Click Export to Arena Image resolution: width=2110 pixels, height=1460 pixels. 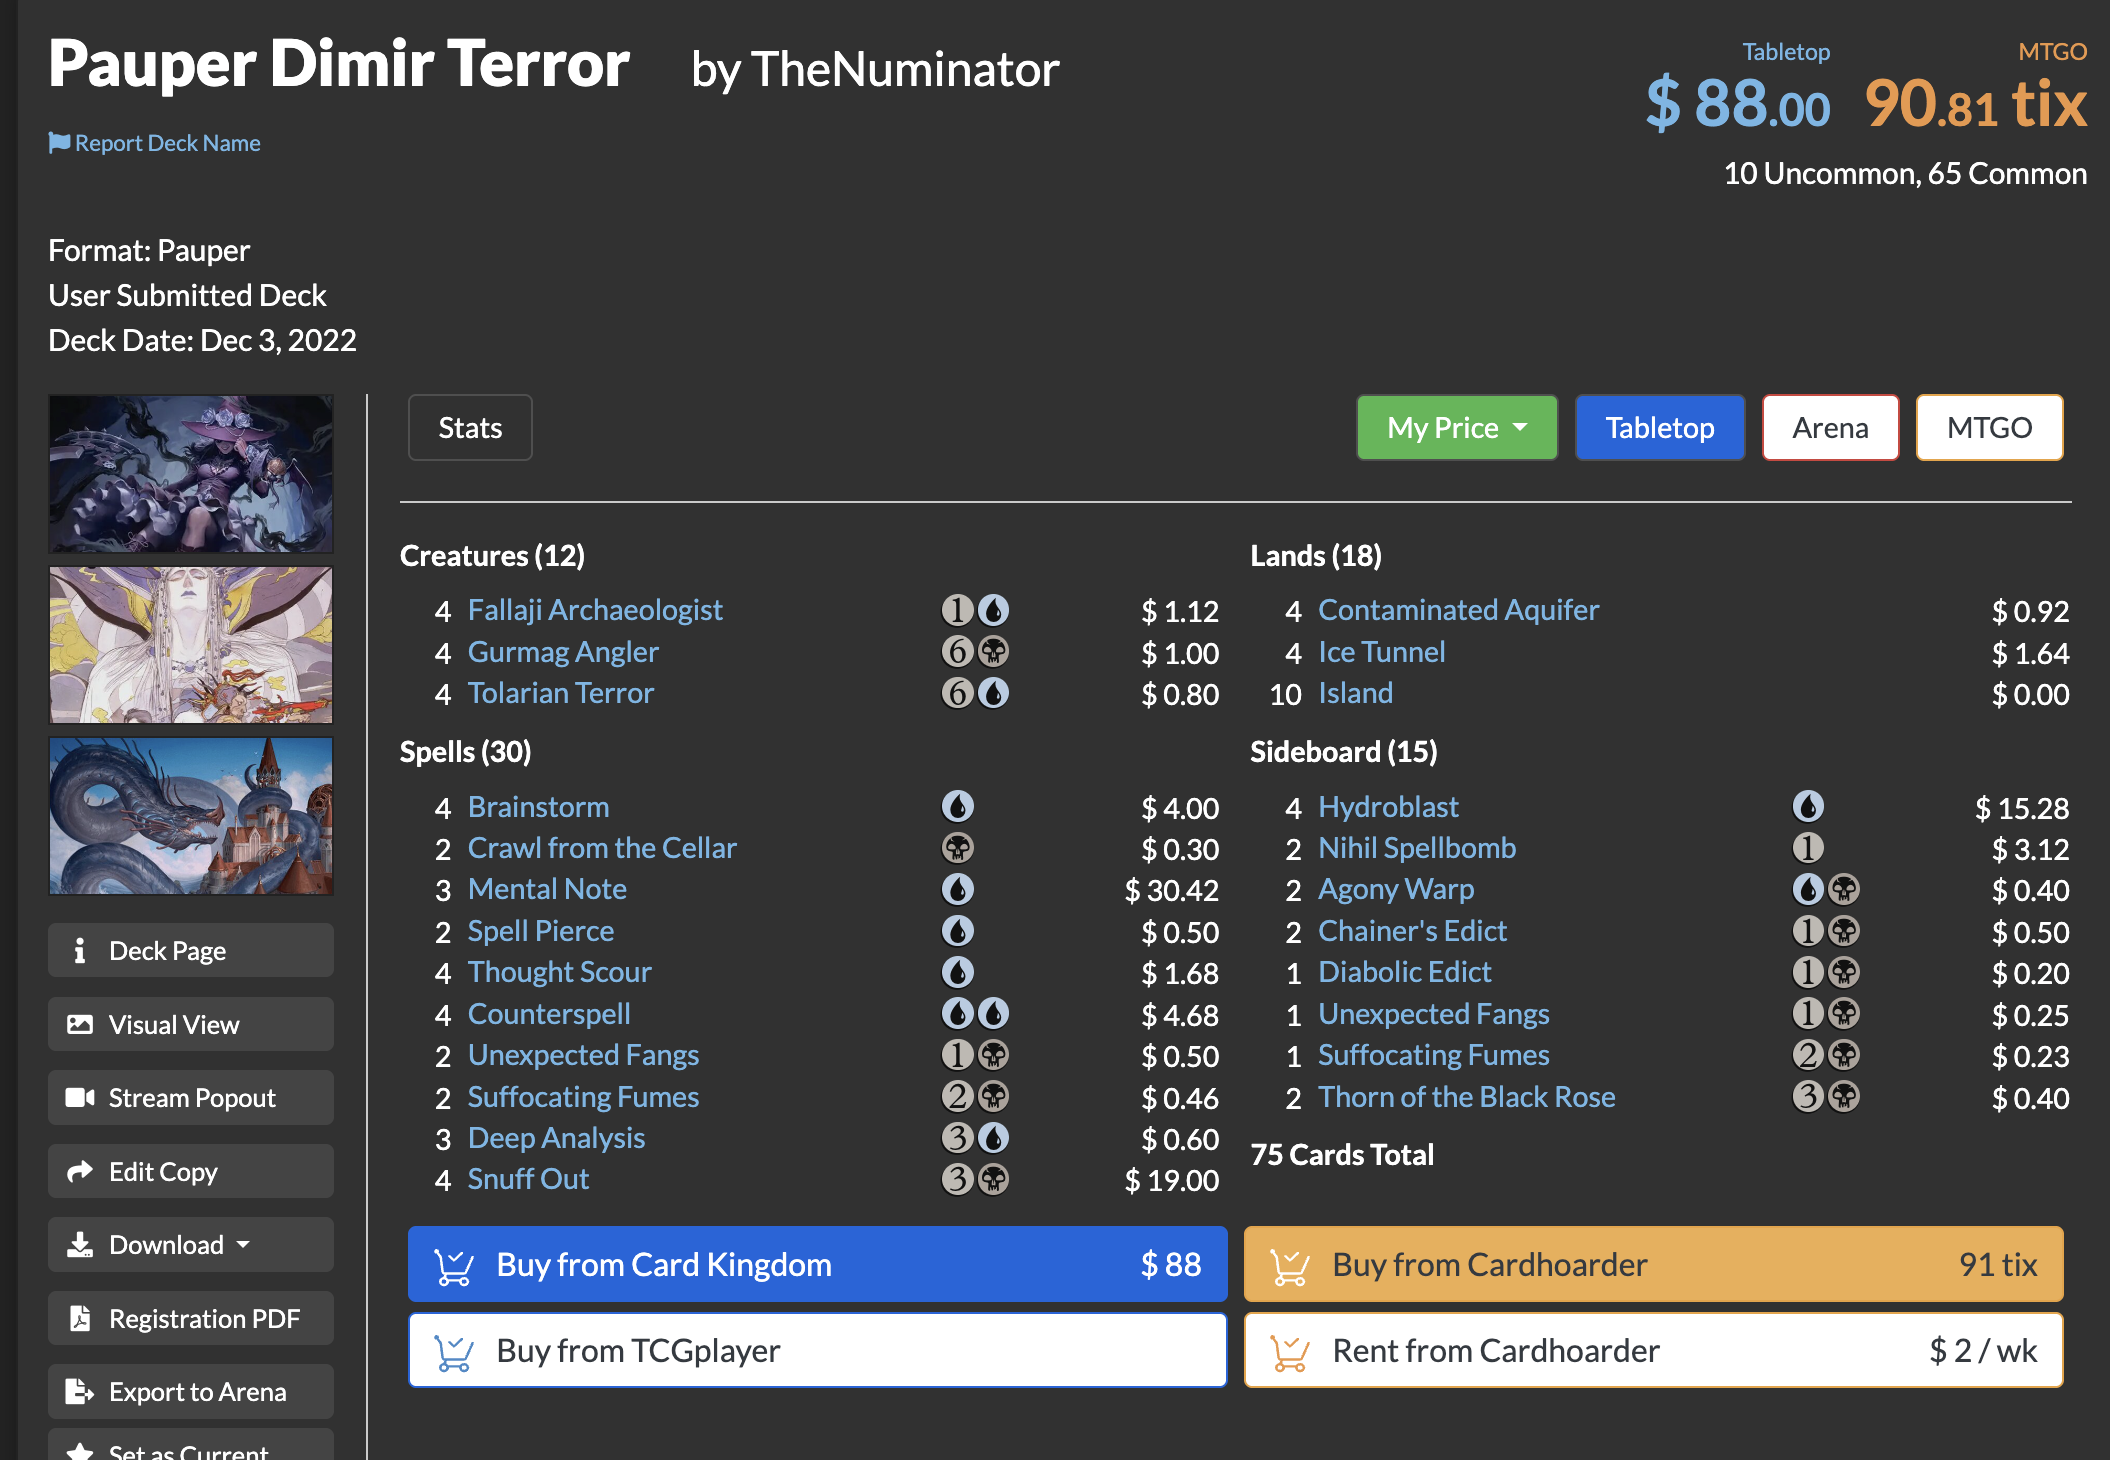pos(191,1391)
